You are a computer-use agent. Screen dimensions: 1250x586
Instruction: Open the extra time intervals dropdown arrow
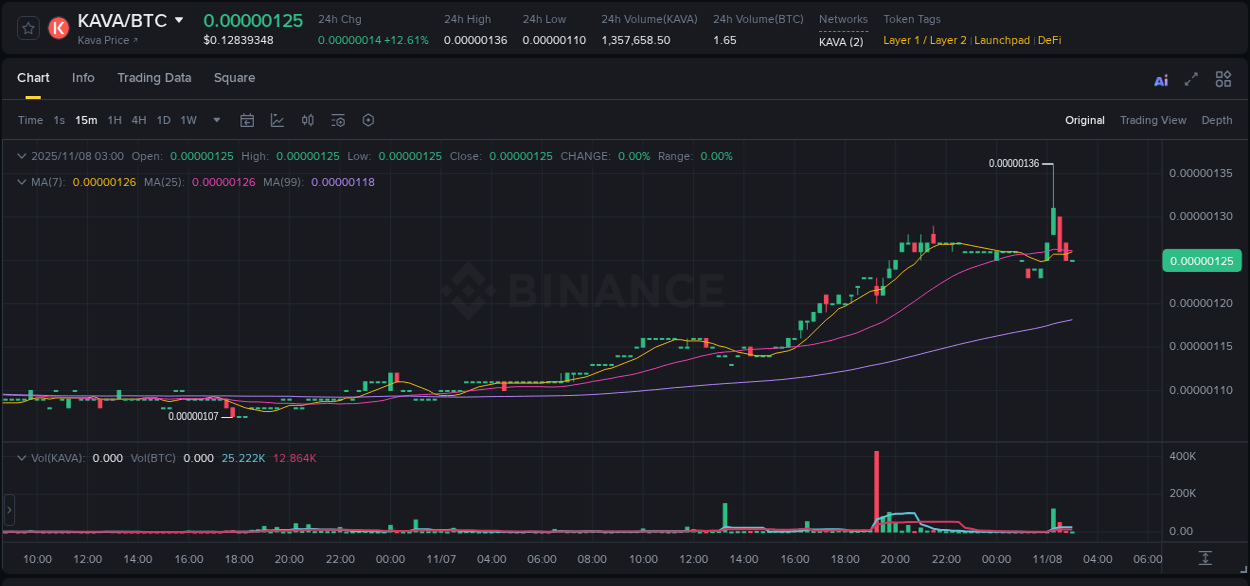215,120
